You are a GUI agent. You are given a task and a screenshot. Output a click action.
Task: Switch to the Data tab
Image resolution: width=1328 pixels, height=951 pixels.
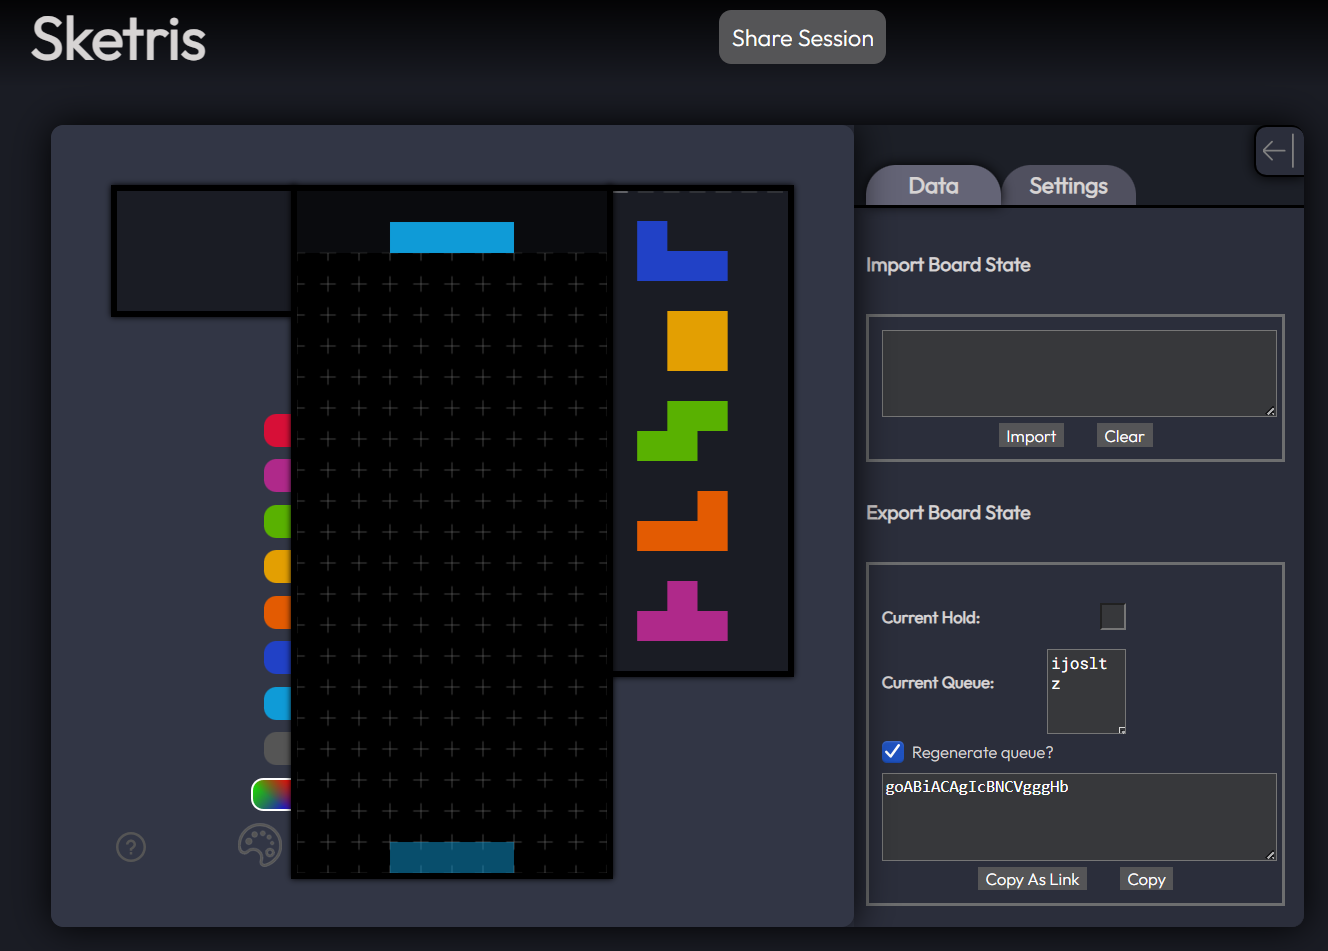click(x=933, y=186)
